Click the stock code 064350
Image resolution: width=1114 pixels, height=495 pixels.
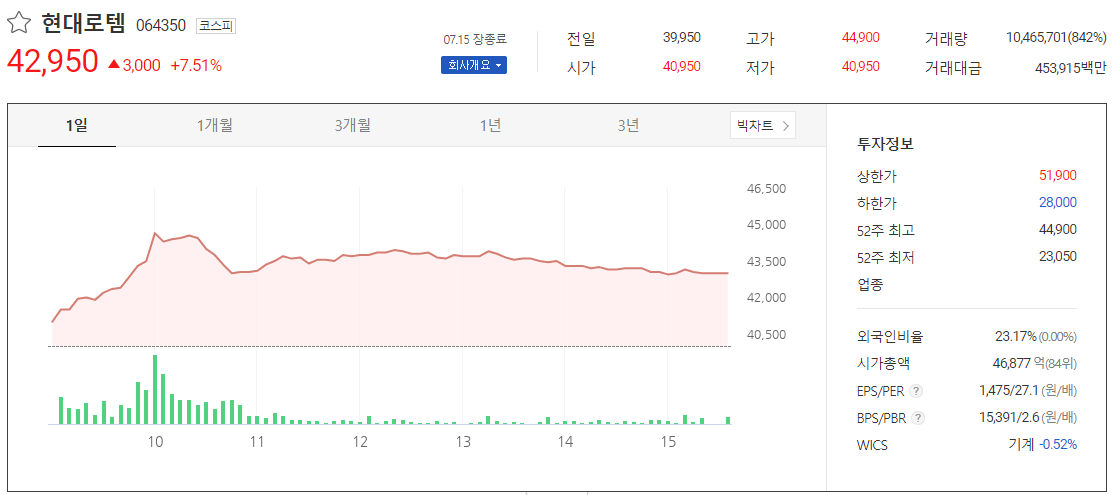click(x=161, y=26)
